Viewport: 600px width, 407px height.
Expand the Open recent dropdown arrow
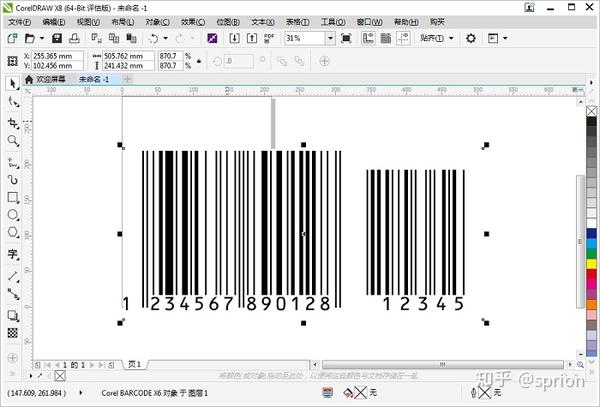(x=42, y=38)
